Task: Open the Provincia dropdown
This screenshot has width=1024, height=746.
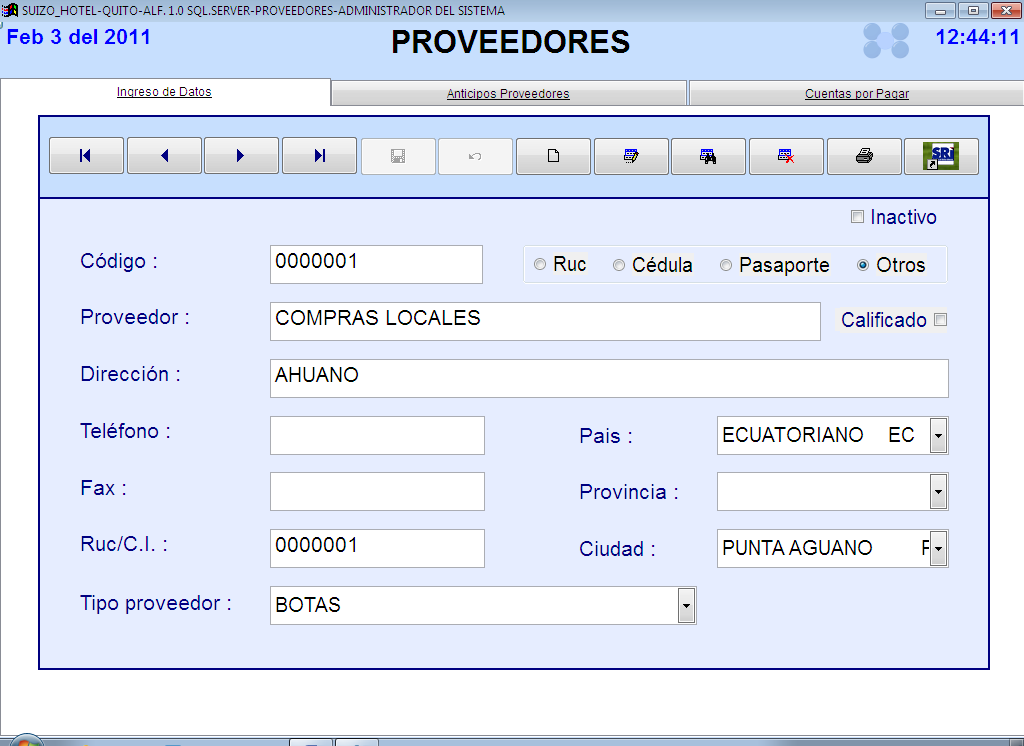Action: tap(938, 492)
